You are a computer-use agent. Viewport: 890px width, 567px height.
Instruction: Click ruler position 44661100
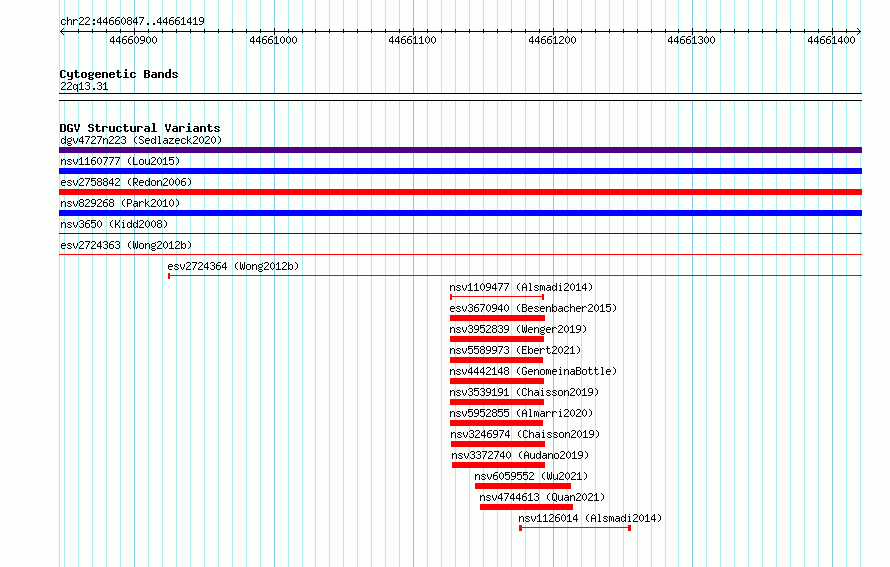pos(413,40)
